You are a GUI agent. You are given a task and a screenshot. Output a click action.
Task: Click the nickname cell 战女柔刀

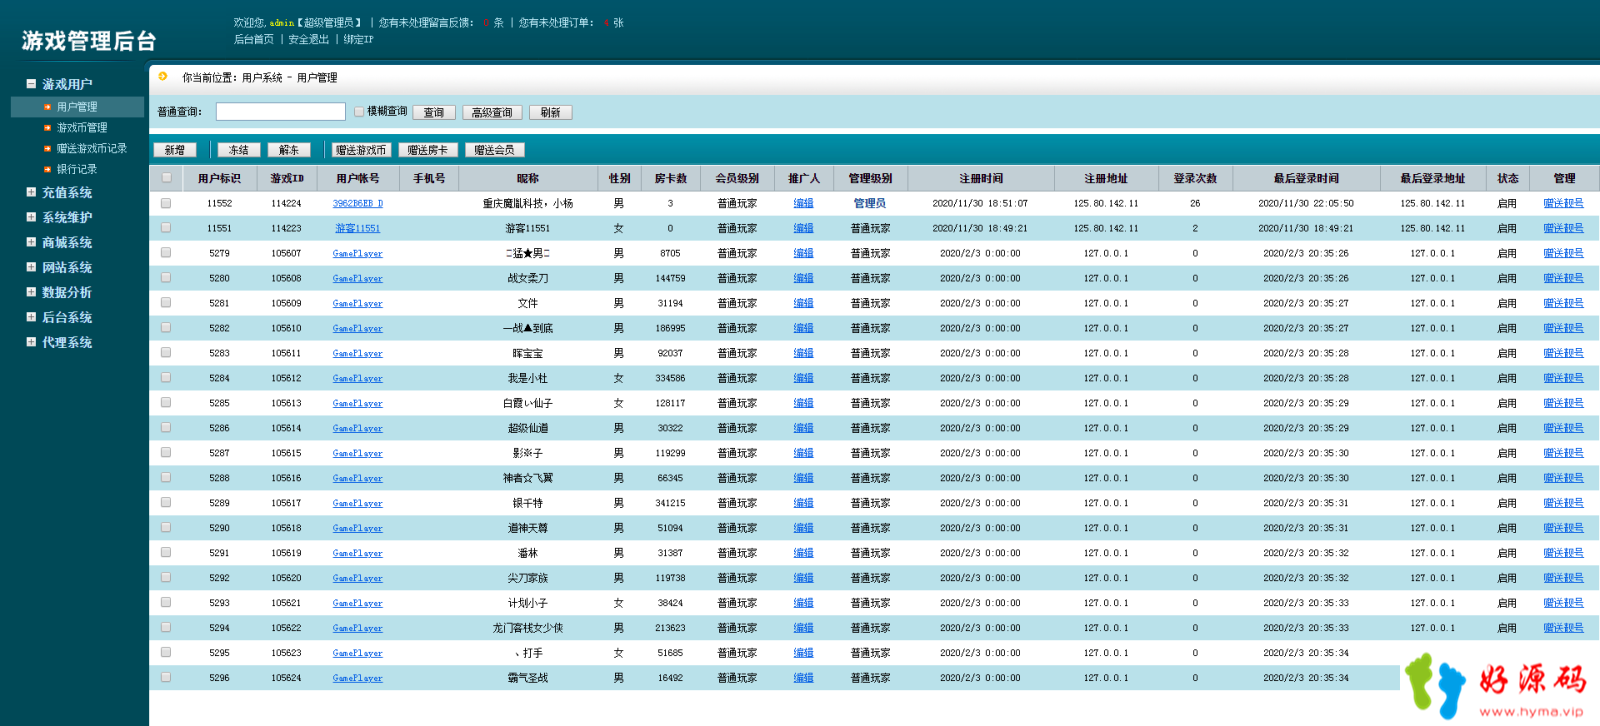pyautogui.click(x=528, y=278)
